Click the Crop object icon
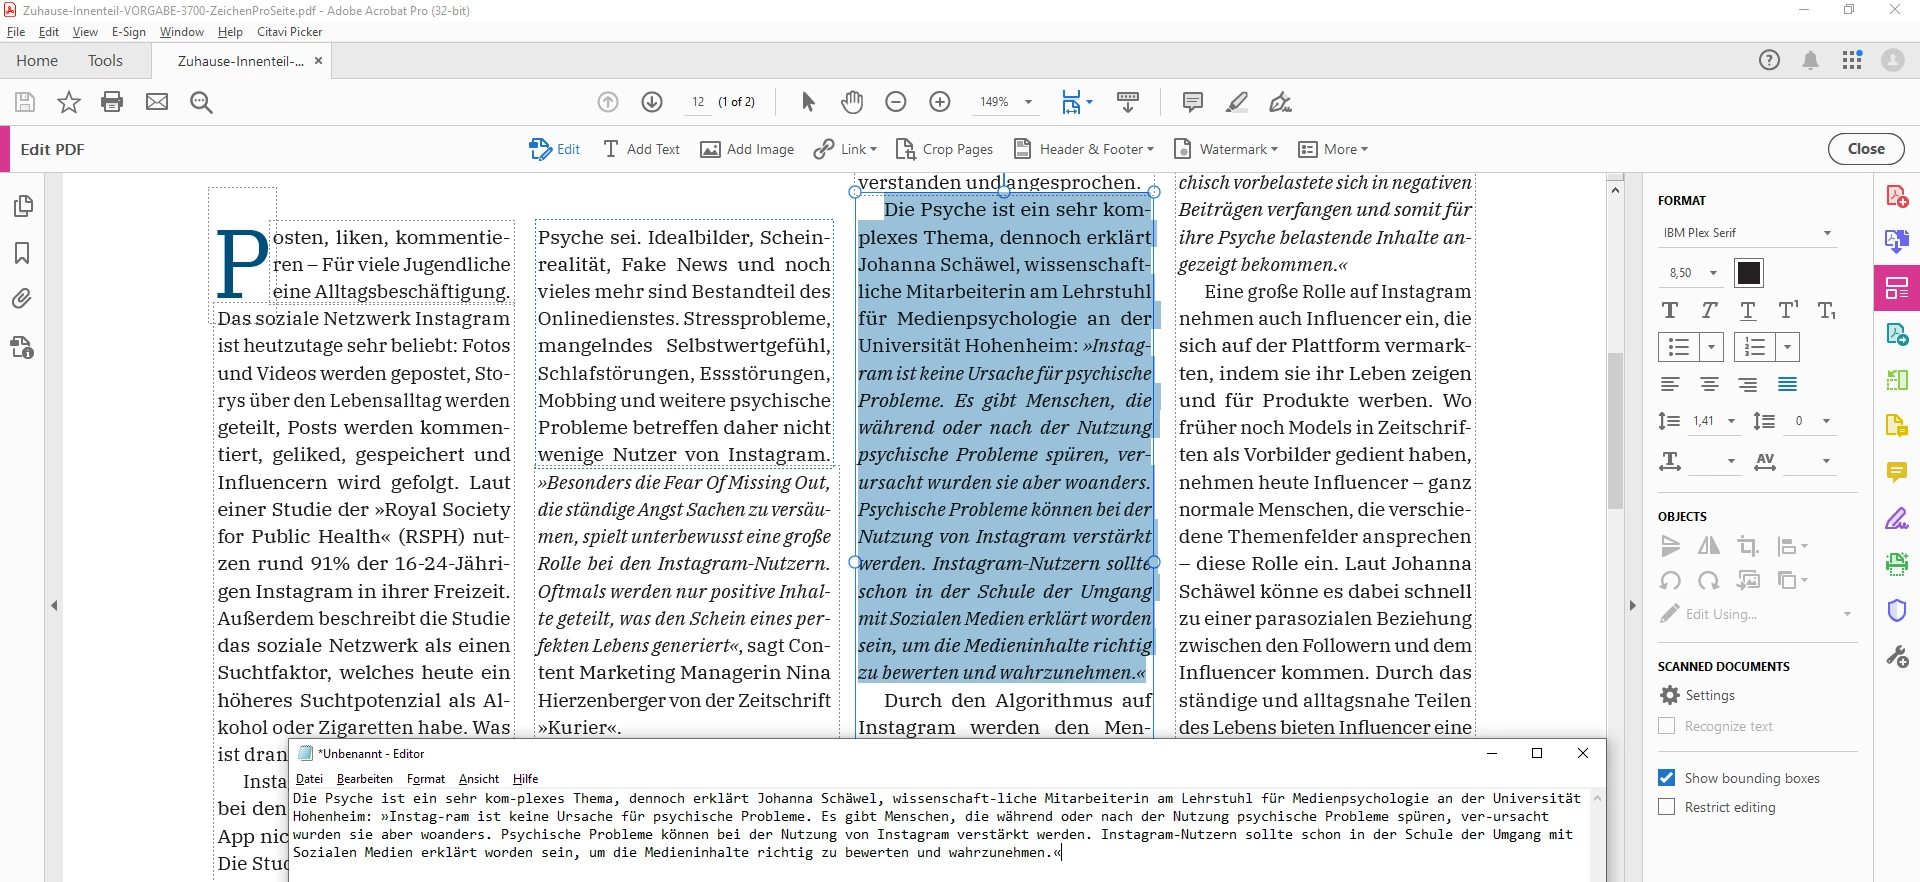 1748,546
